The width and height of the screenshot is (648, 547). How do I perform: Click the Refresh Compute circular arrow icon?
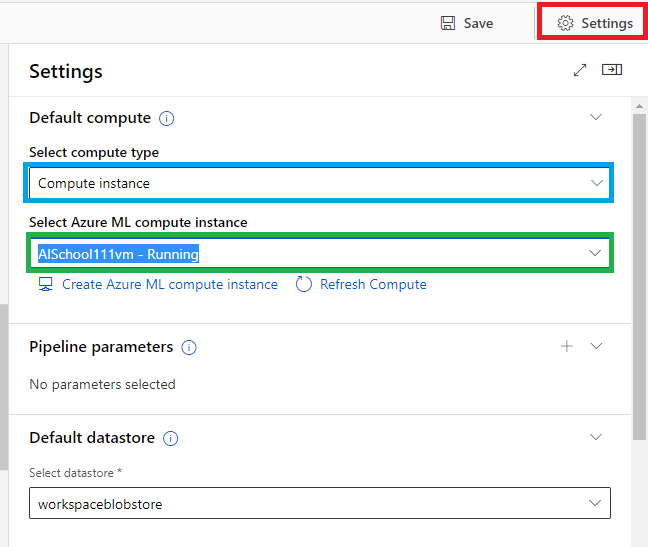(303, 284)
